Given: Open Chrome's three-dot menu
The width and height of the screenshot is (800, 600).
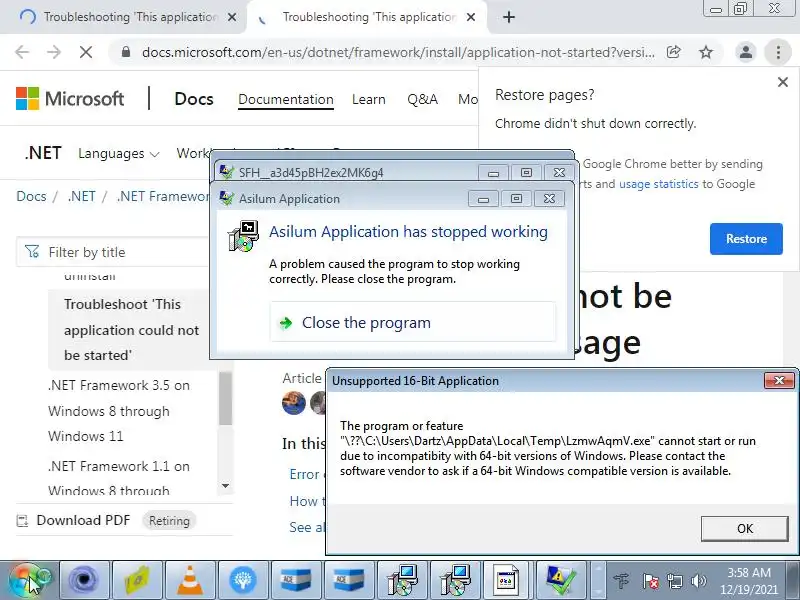Looking at the screenshot, I should point(778,52).
